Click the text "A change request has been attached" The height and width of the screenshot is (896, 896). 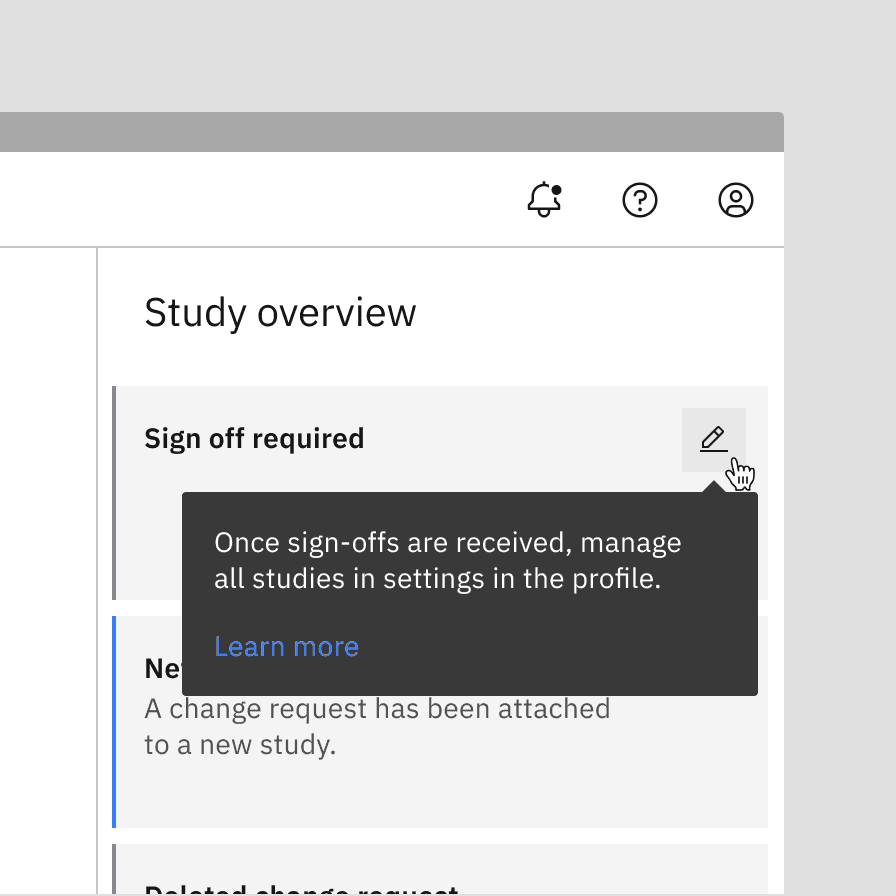pos(377,708)
